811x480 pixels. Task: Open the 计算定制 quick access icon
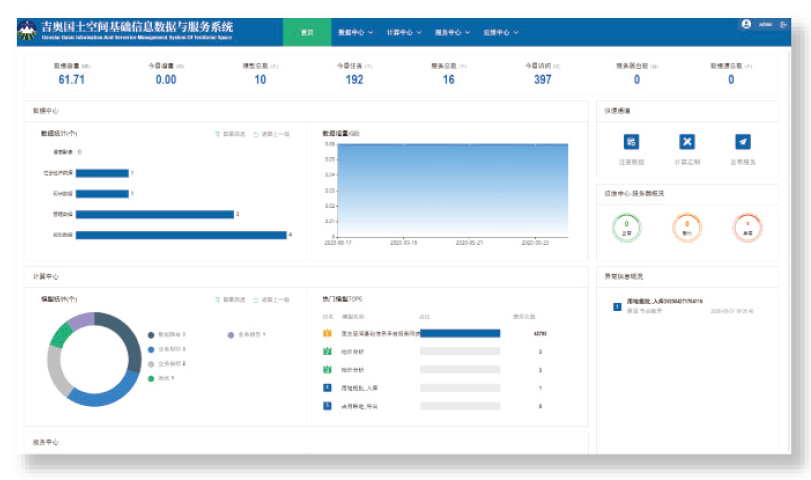point(687,142)
